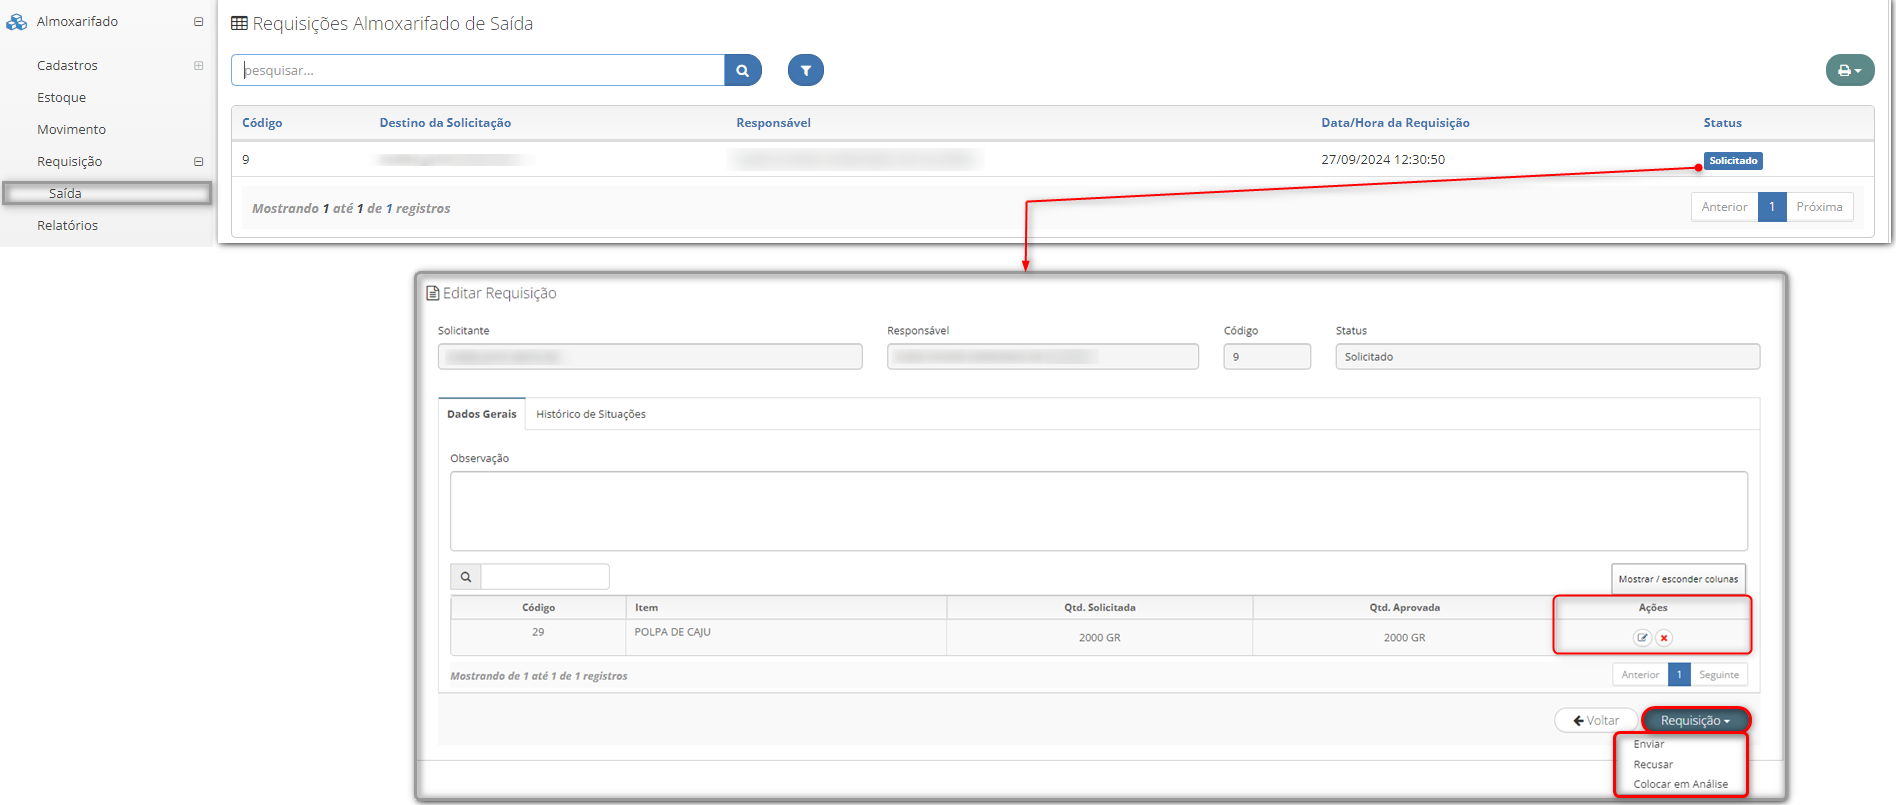Sort items by Qtd. Solicitada column
This screenshot has width=1896, height=805.
1100,608
